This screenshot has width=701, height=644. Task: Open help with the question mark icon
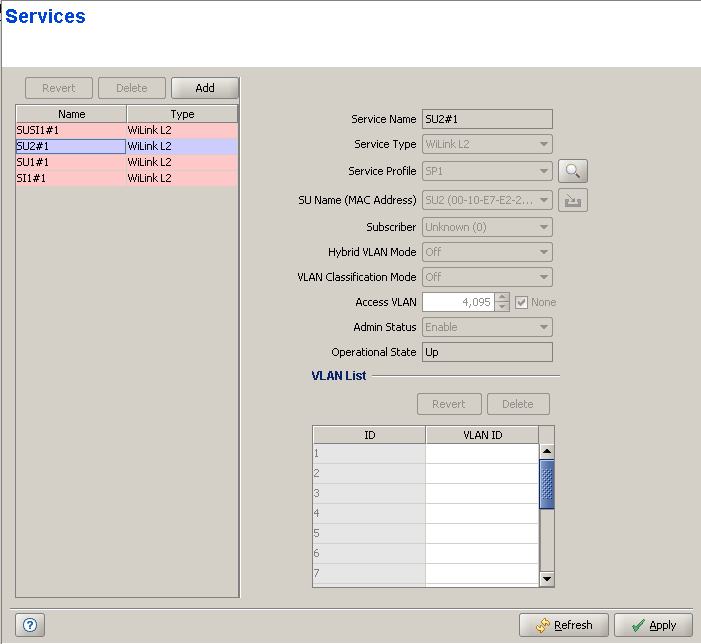point(30,625)
